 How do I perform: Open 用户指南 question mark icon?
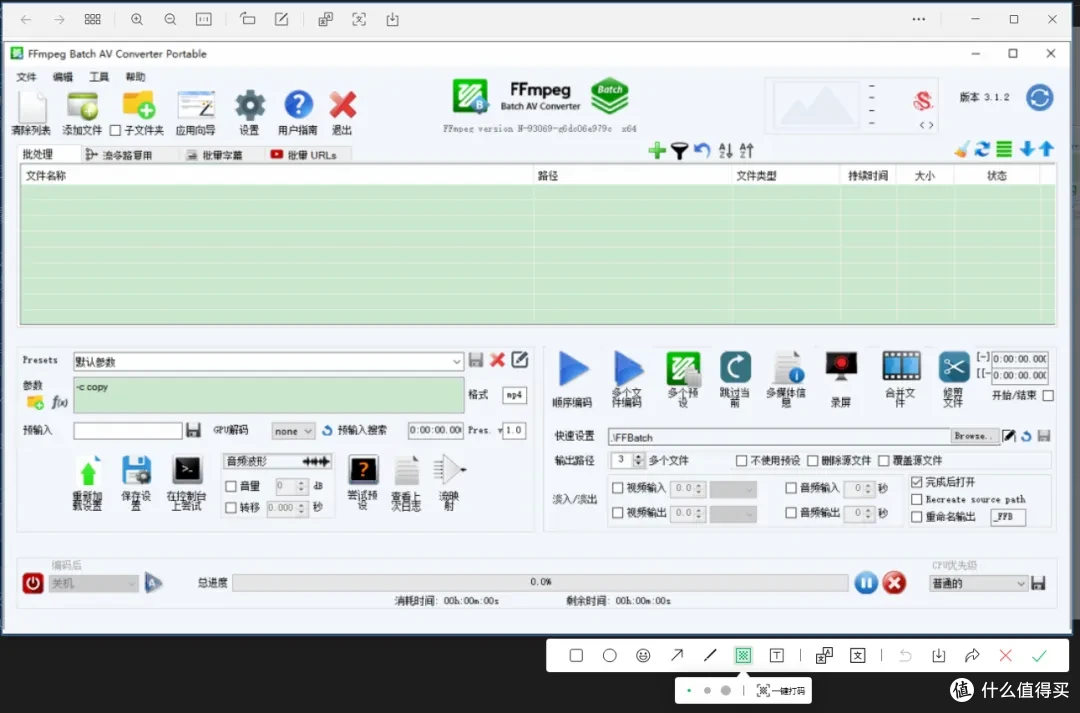point(298,105)
